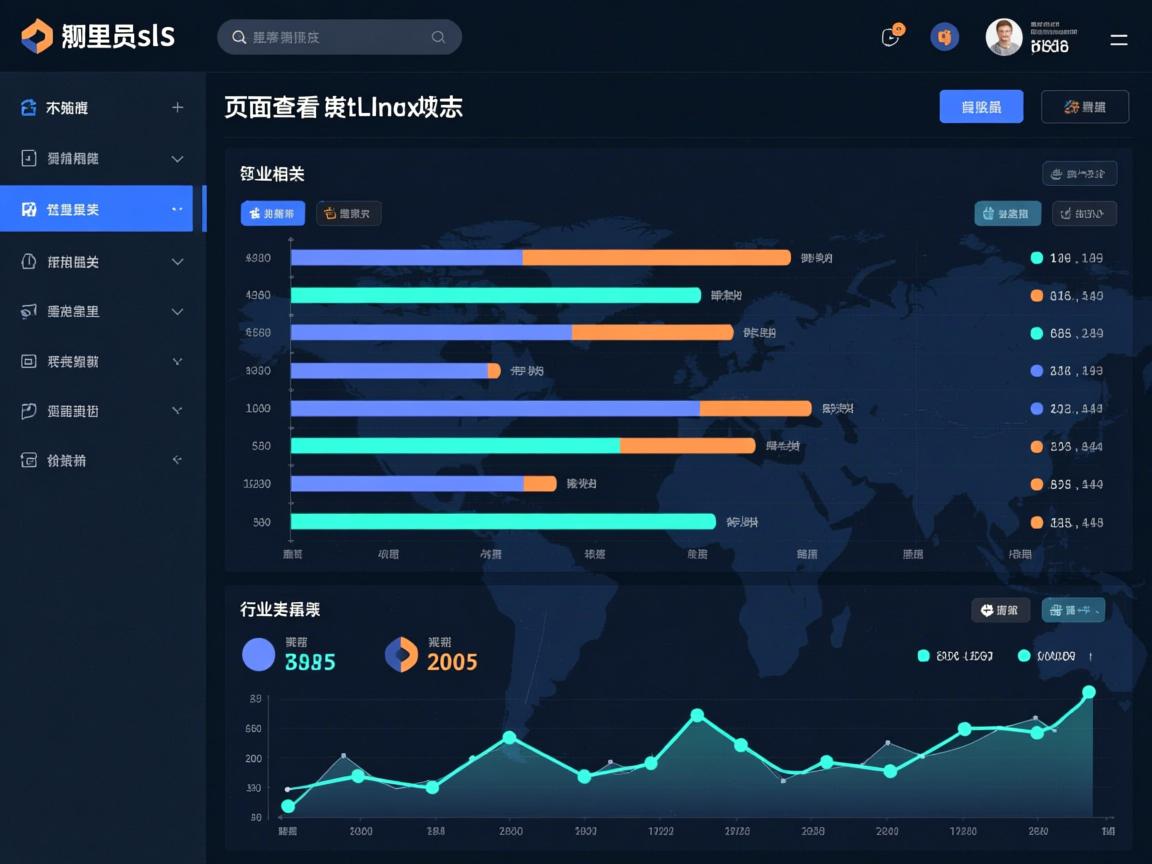Click the magnifier icon inside the search bar
Screen dimensions: 1152x864
[x=239, y=36]
